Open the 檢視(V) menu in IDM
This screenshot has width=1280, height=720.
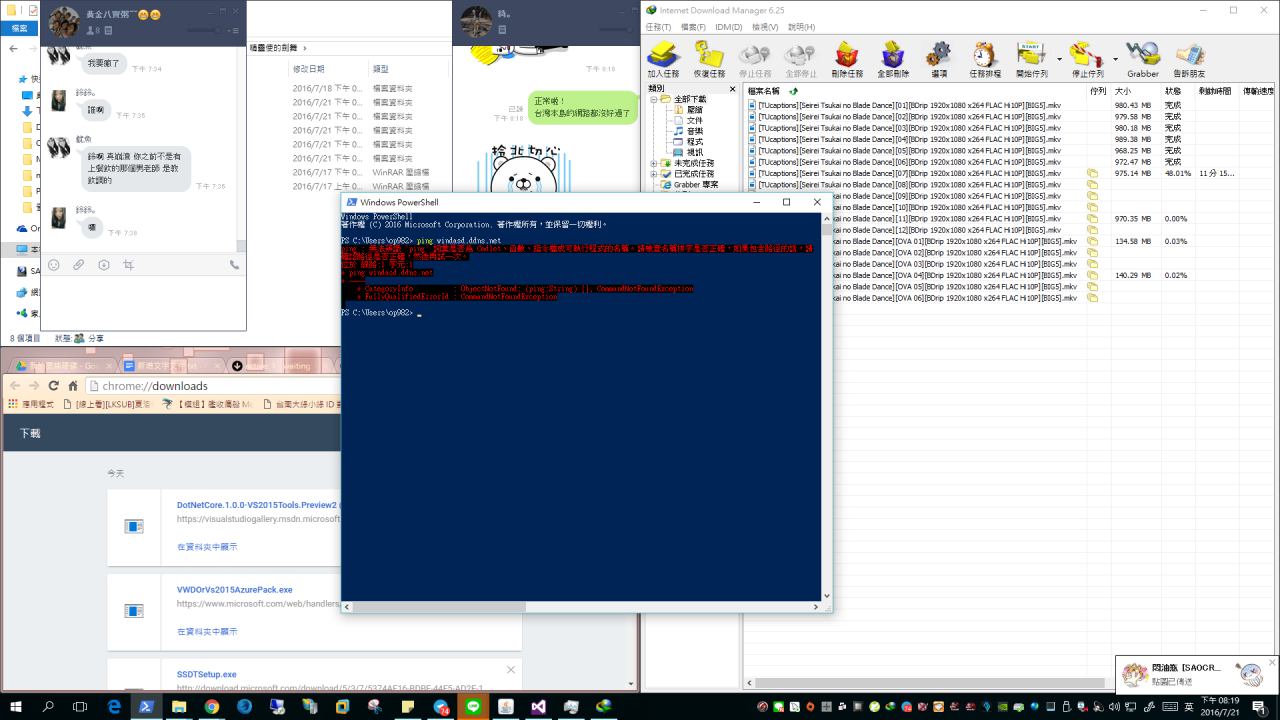pos(765,27)
